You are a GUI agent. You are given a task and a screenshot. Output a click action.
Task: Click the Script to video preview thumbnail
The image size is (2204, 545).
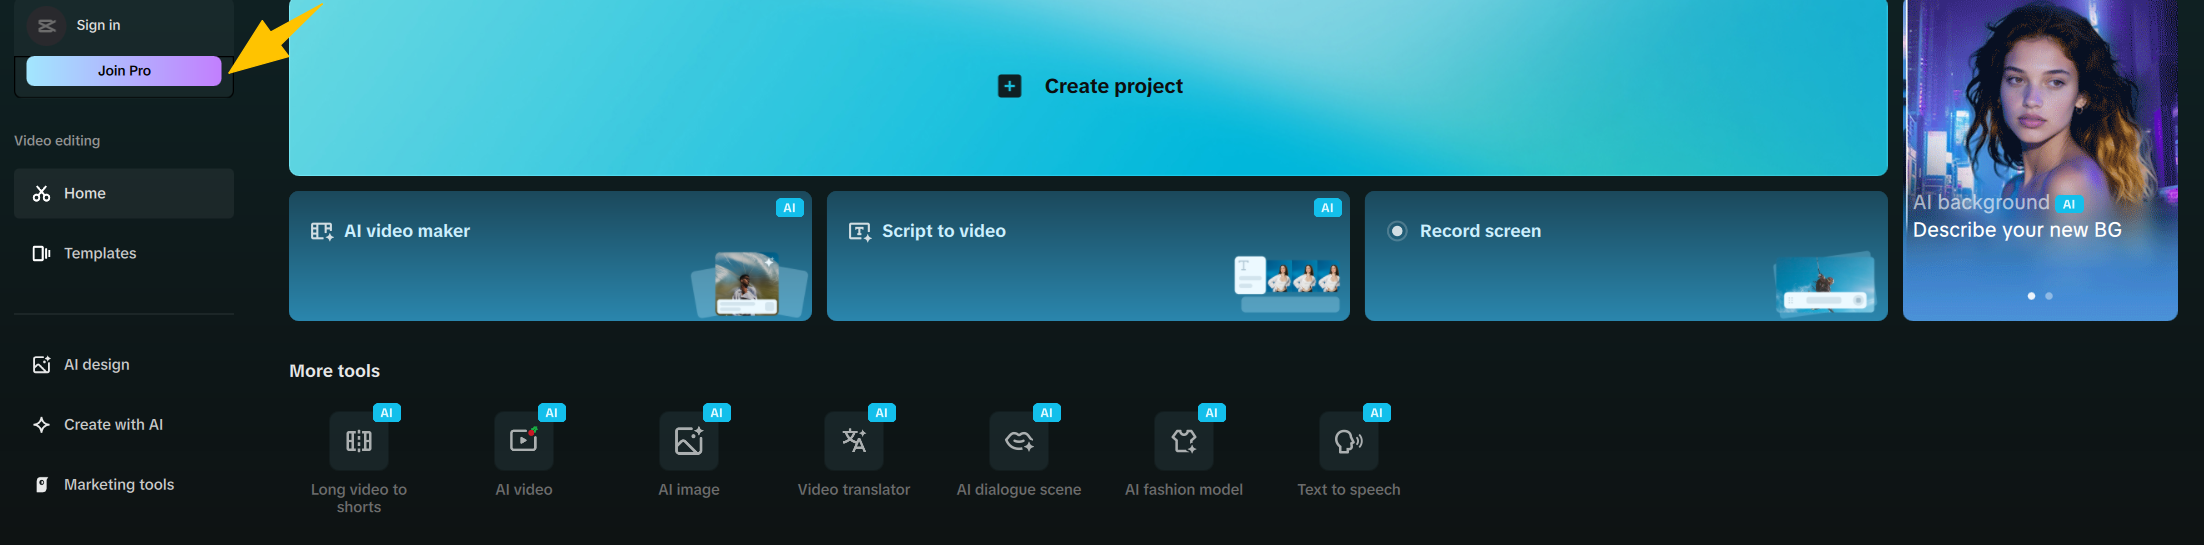tap(1288, 284)
